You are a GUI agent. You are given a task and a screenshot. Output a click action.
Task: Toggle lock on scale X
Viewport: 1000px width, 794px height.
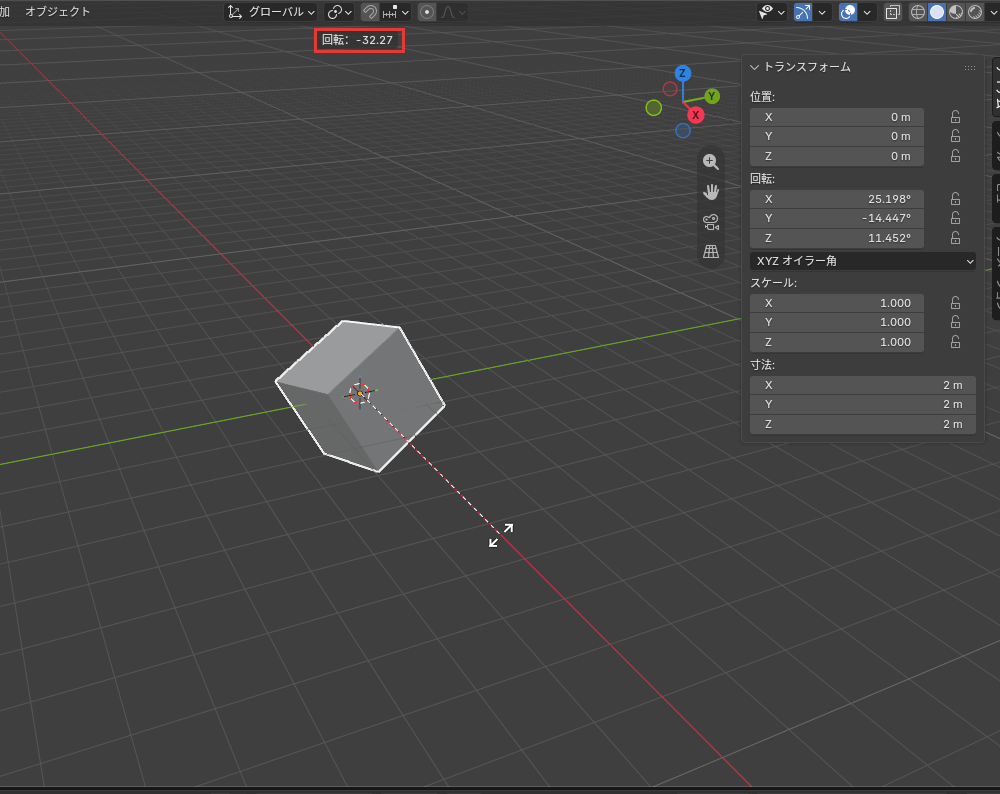[x=955, y=303]
